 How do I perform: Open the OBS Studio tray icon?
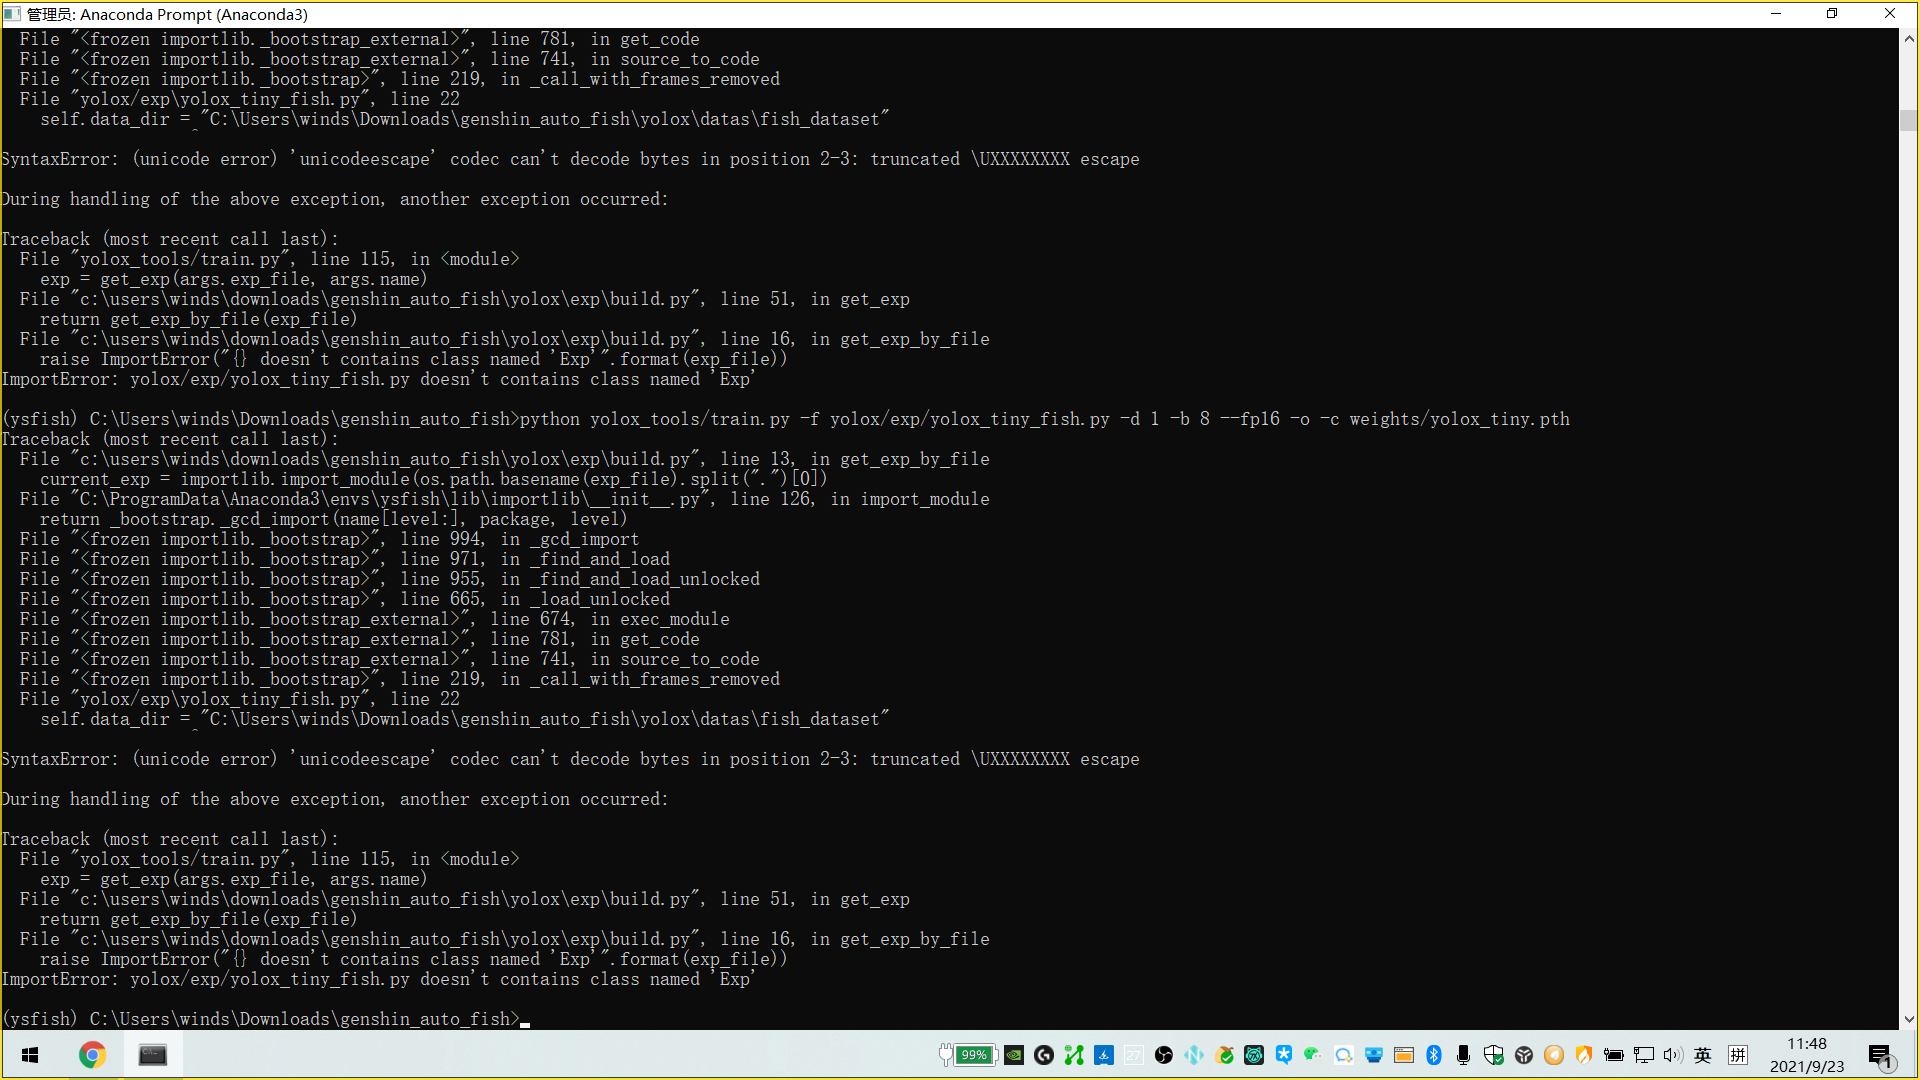(1164, 1055)
